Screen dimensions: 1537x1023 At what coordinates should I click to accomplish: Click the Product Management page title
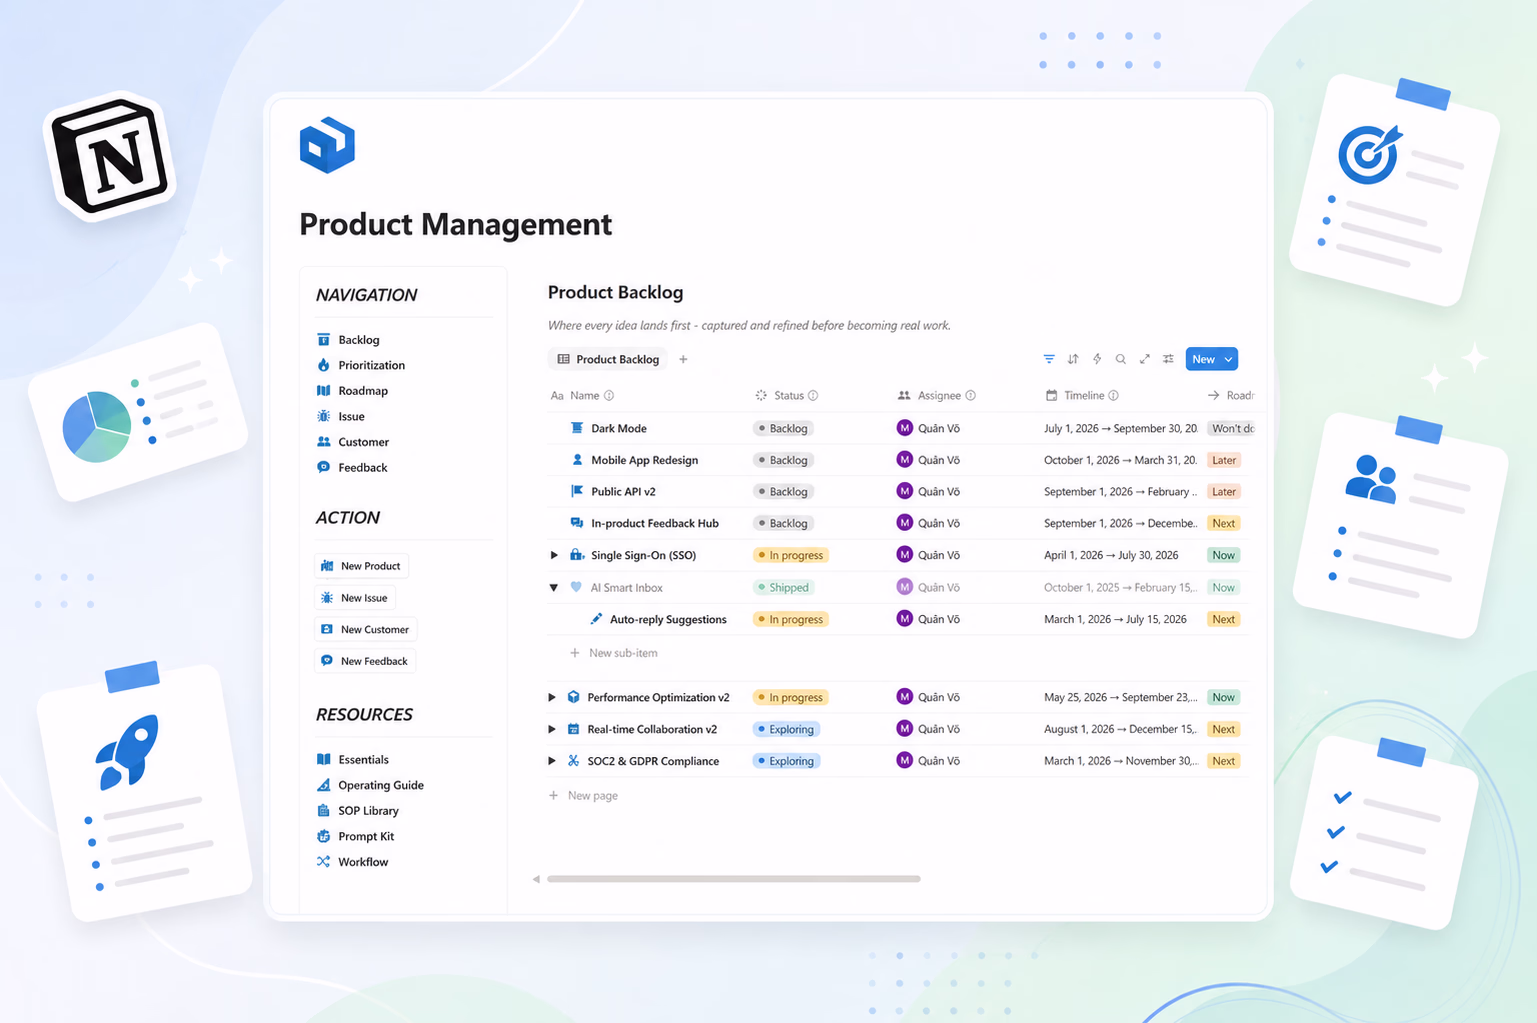click(456, 224)
